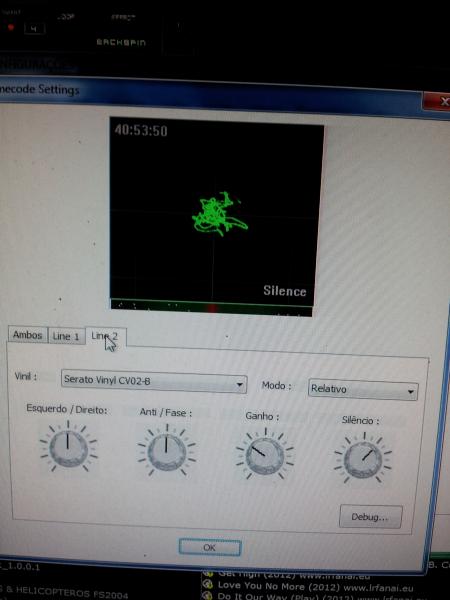Expand the Modo dropdown arrow

(411, 391)
